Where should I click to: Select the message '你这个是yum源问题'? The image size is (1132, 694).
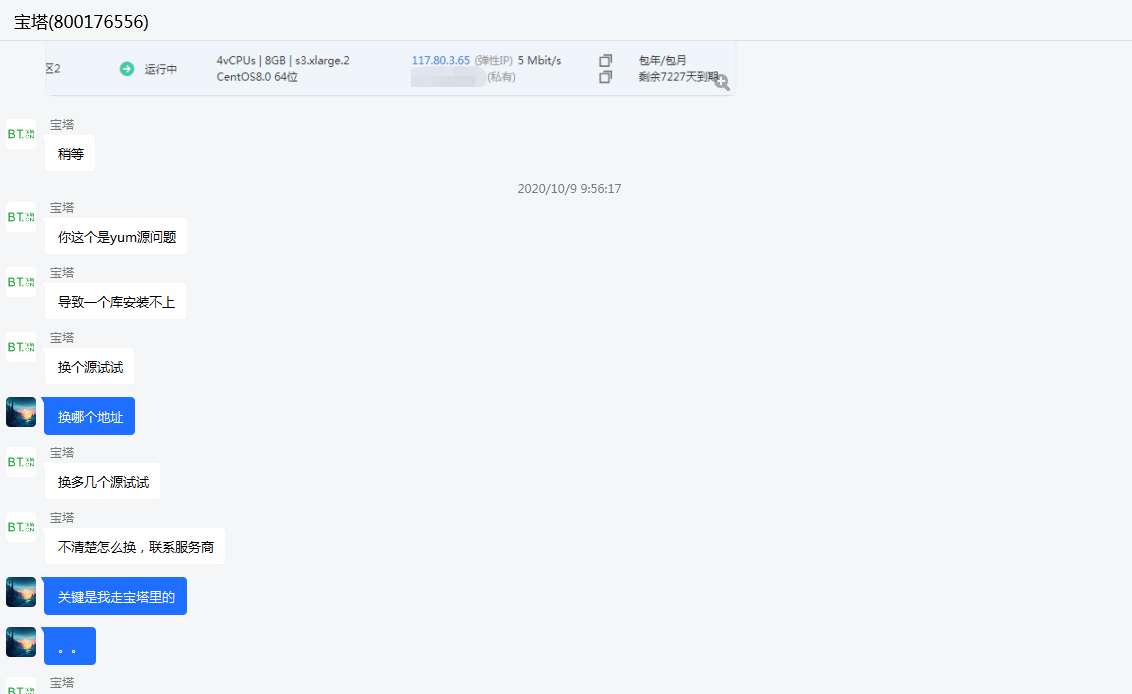[116, 236]
